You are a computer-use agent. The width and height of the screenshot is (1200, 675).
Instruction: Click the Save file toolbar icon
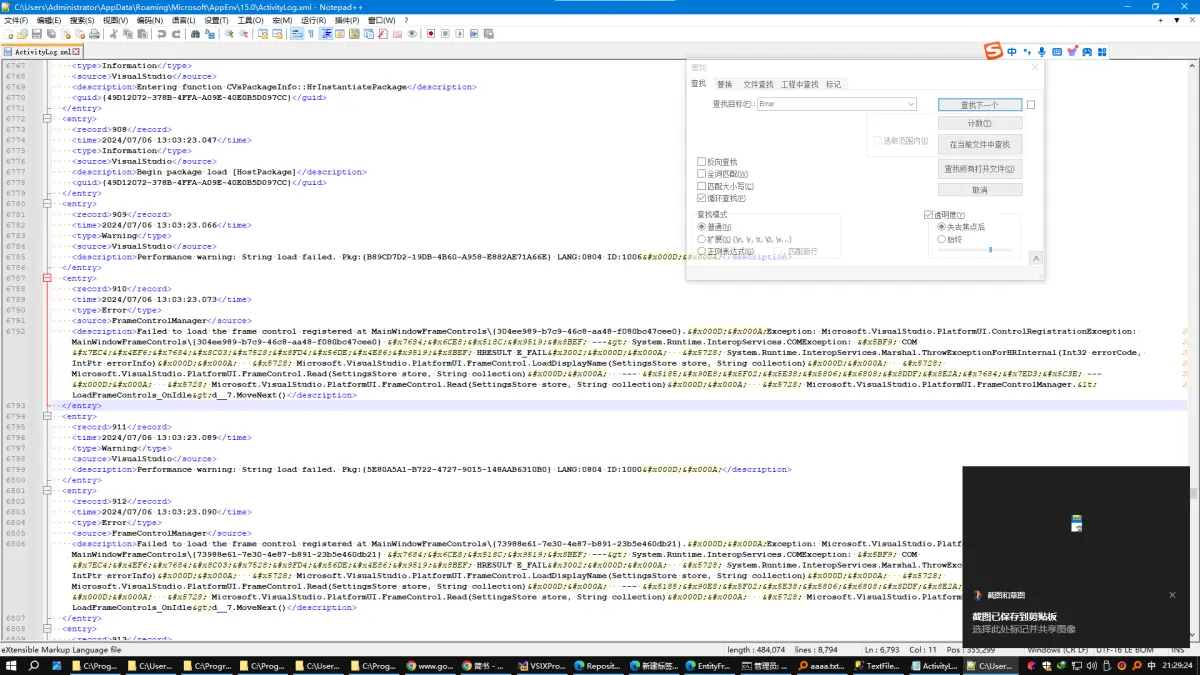click(x=37, y=34)
